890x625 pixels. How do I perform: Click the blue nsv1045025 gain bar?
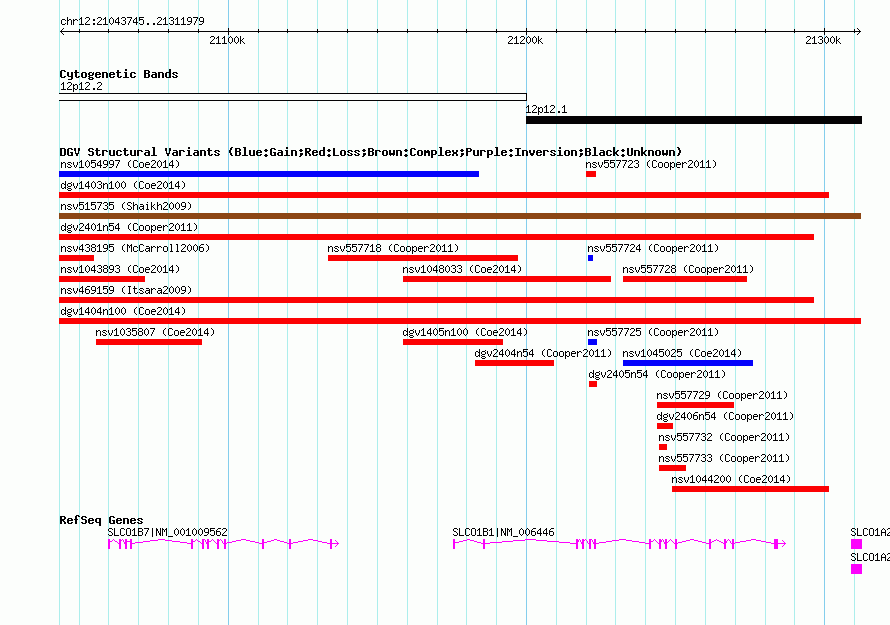tap(688, 363)
